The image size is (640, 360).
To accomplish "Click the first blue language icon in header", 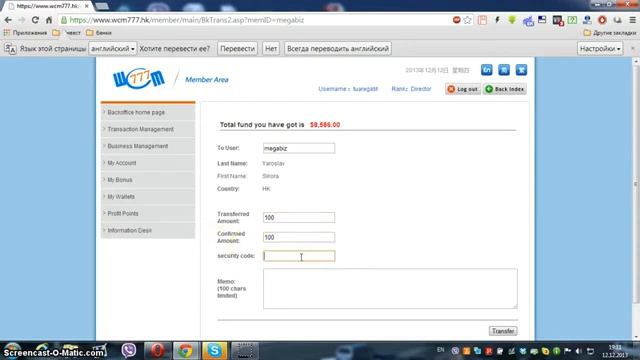I will (x=487, y=70).
